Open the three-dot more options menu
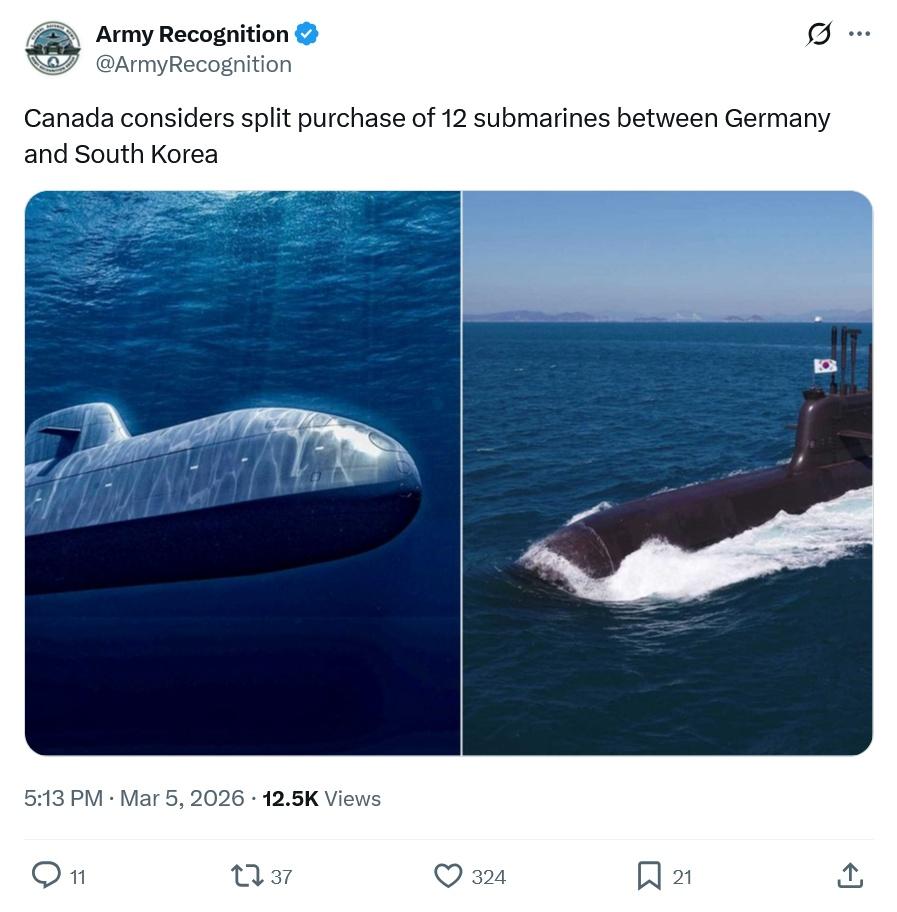The width and height of the screenshot is (897, 912). (x=859, y=34)
